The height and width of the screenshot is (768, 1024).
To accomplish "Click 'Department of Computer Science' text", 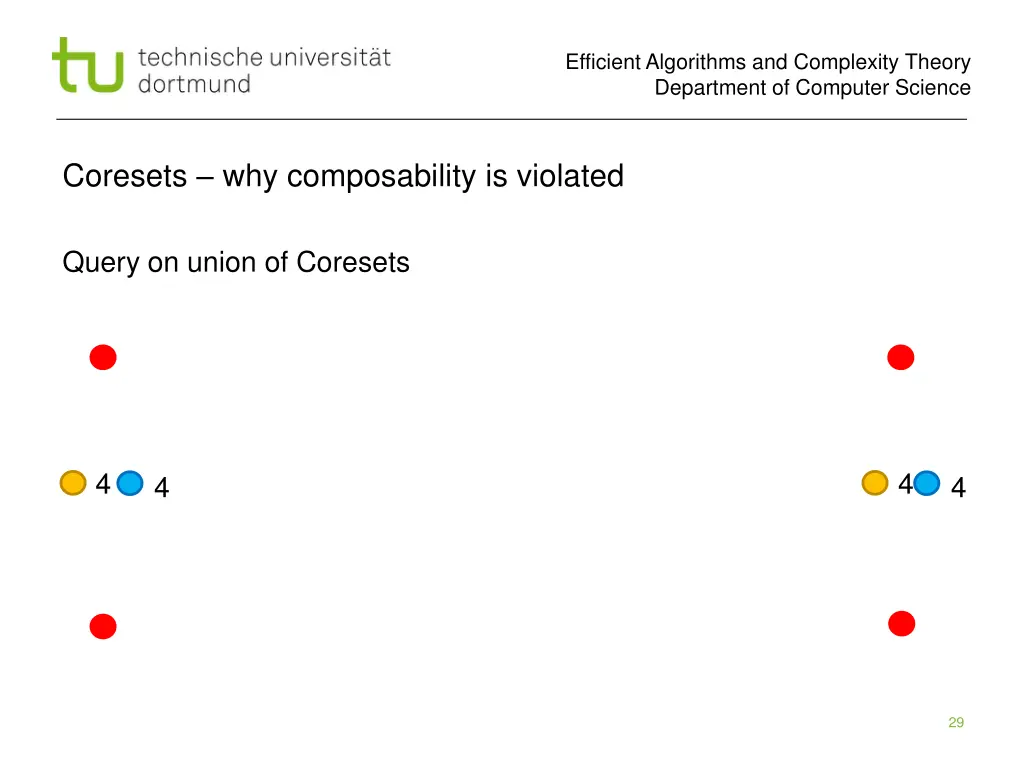I will (812, 88).
